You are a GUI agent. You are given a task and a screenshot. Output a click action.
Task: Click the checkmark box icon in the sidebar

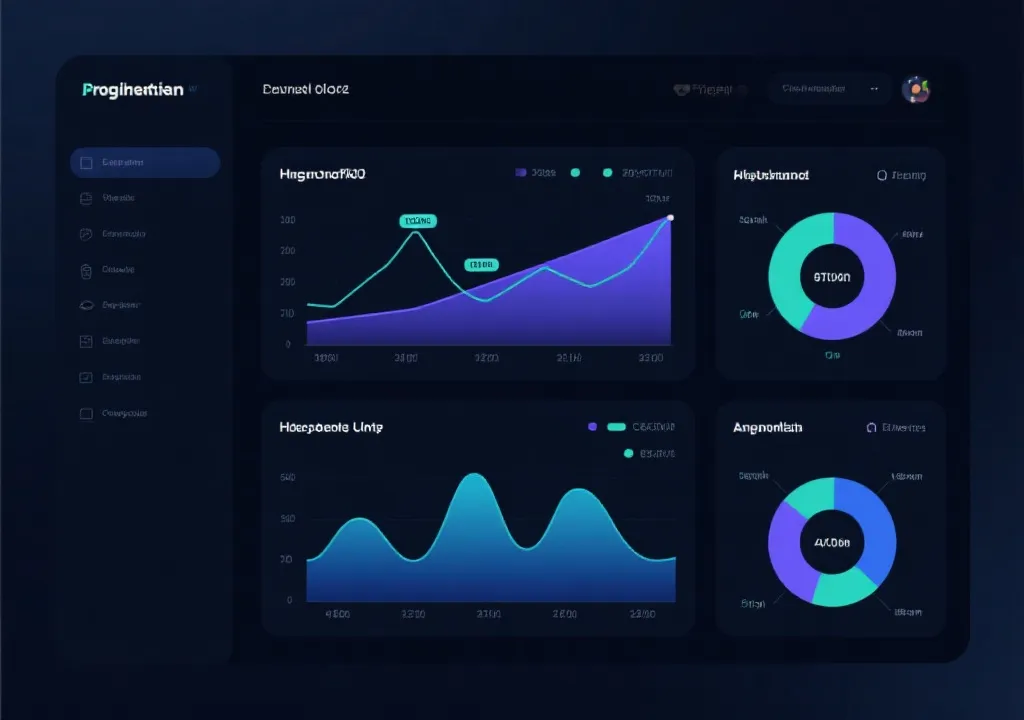tap(86, 377)
